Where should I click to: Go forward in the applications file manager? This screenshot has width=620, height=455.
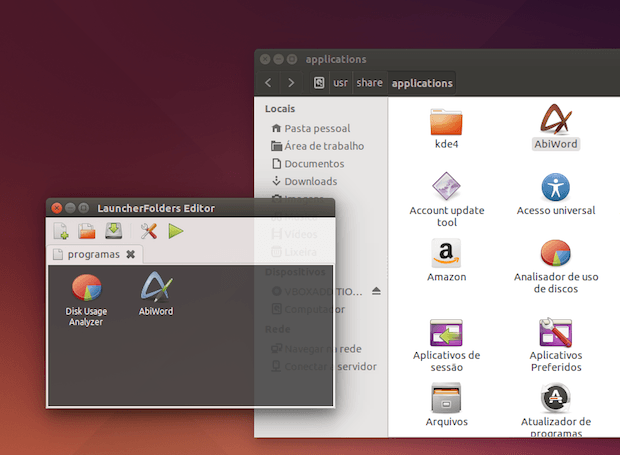point(291,83)
